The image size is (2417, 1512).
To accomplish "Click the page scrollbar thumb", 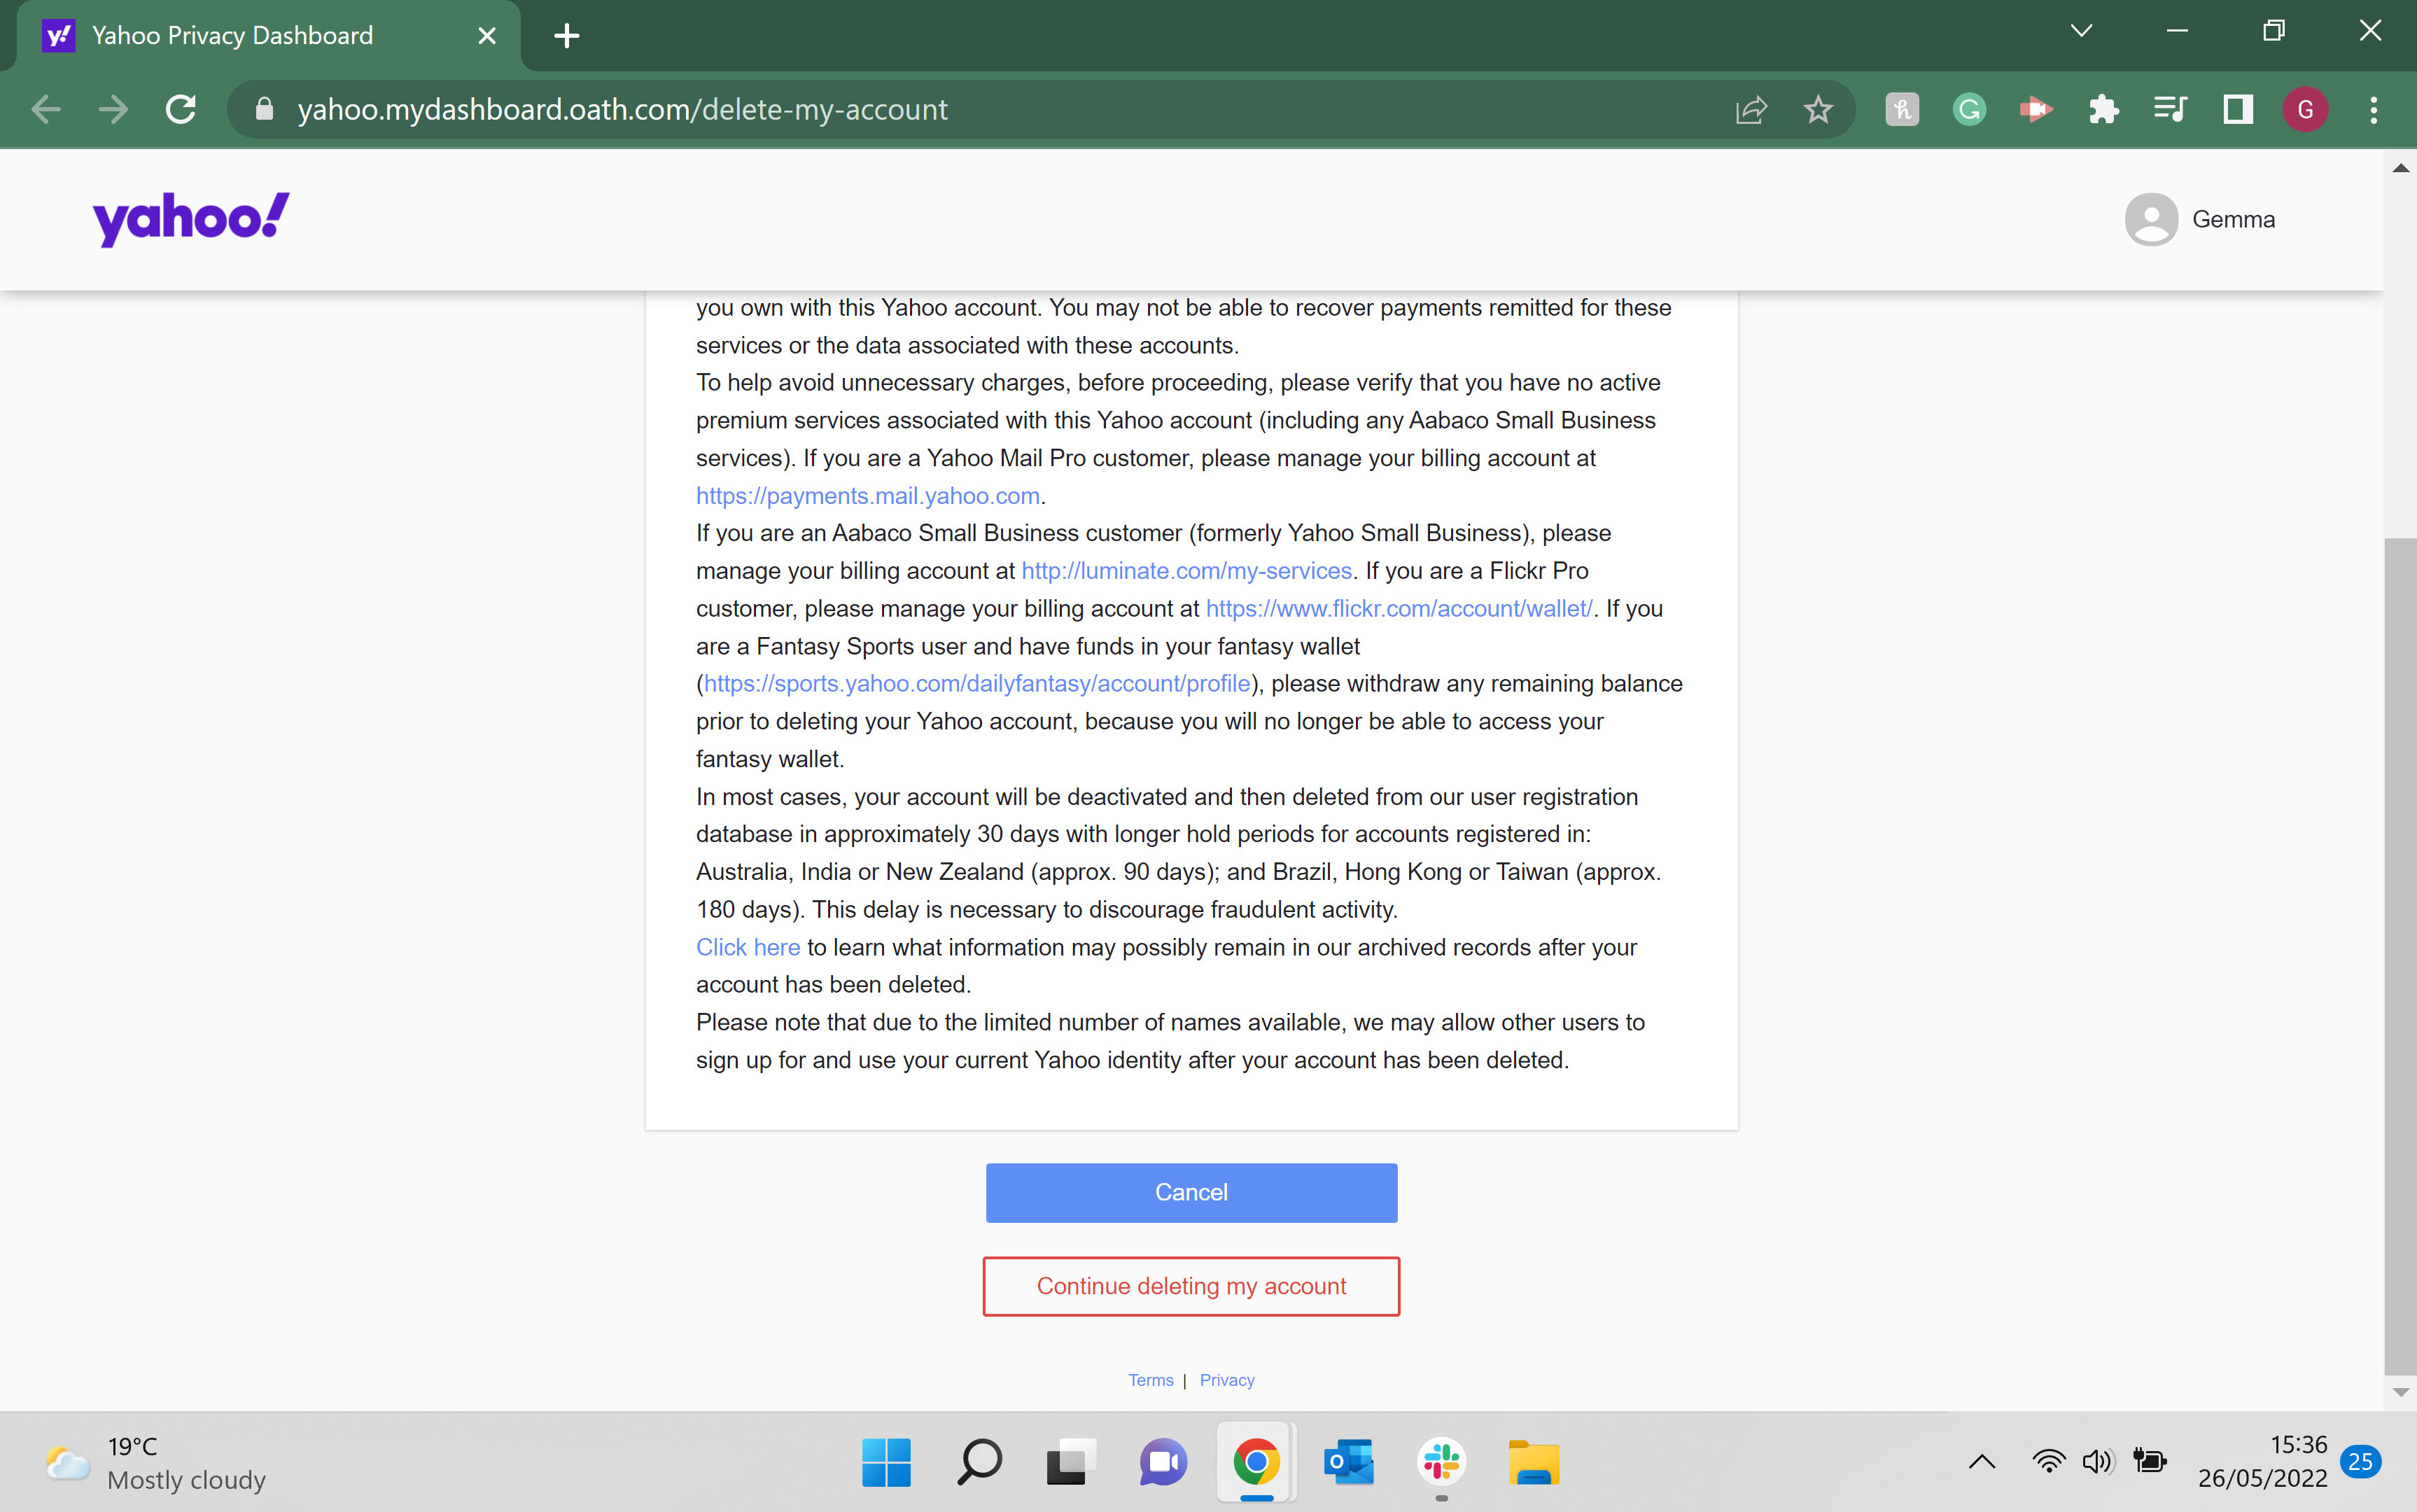I will [2400, 955].
